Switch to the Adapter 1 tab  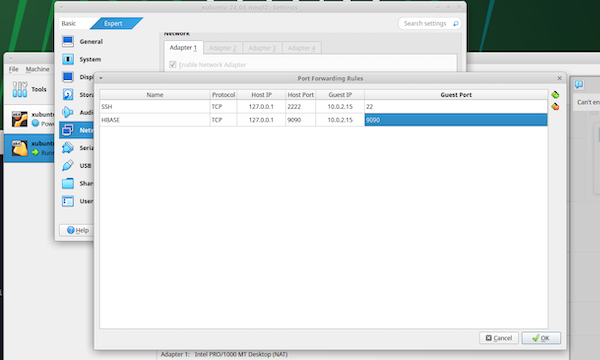coord(183,48)
